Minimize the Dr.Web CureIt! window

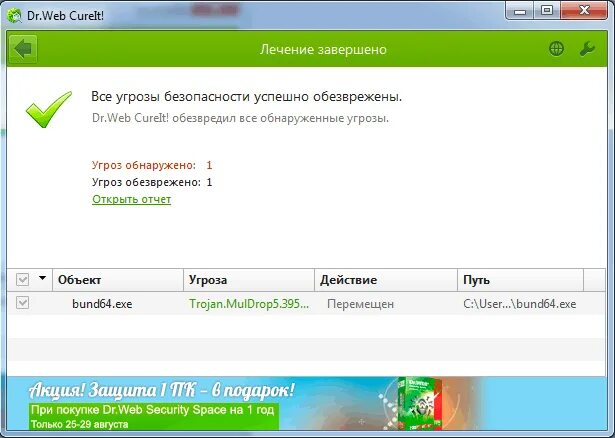point(520,11)
